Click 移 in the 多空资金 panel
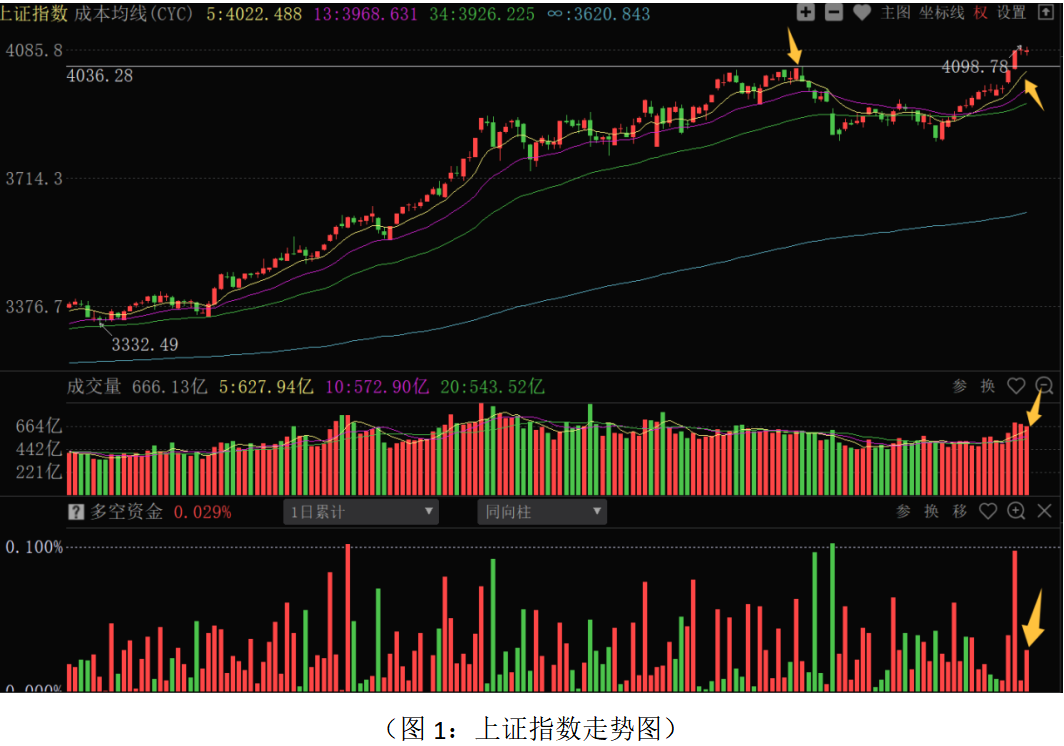1064x746 pixels. [x=960, y=511]
